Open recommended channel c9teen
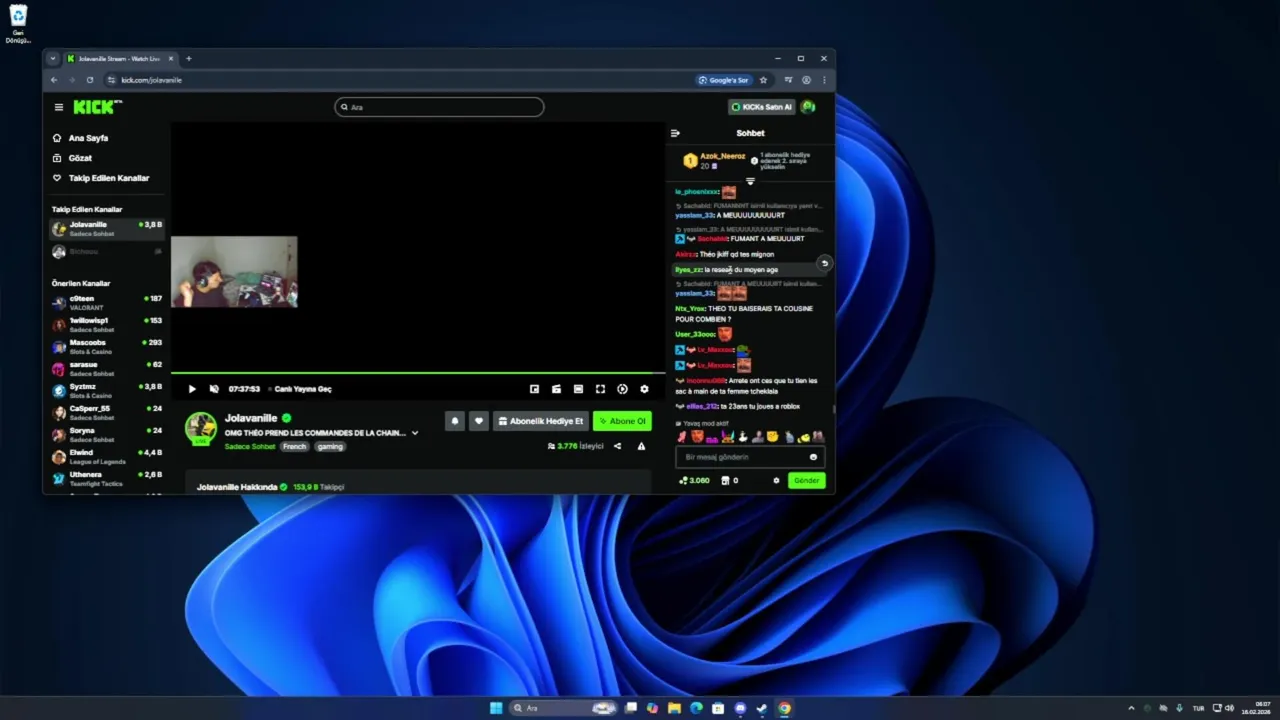Viewport: 1280px width, 720px height. point(107,302)
